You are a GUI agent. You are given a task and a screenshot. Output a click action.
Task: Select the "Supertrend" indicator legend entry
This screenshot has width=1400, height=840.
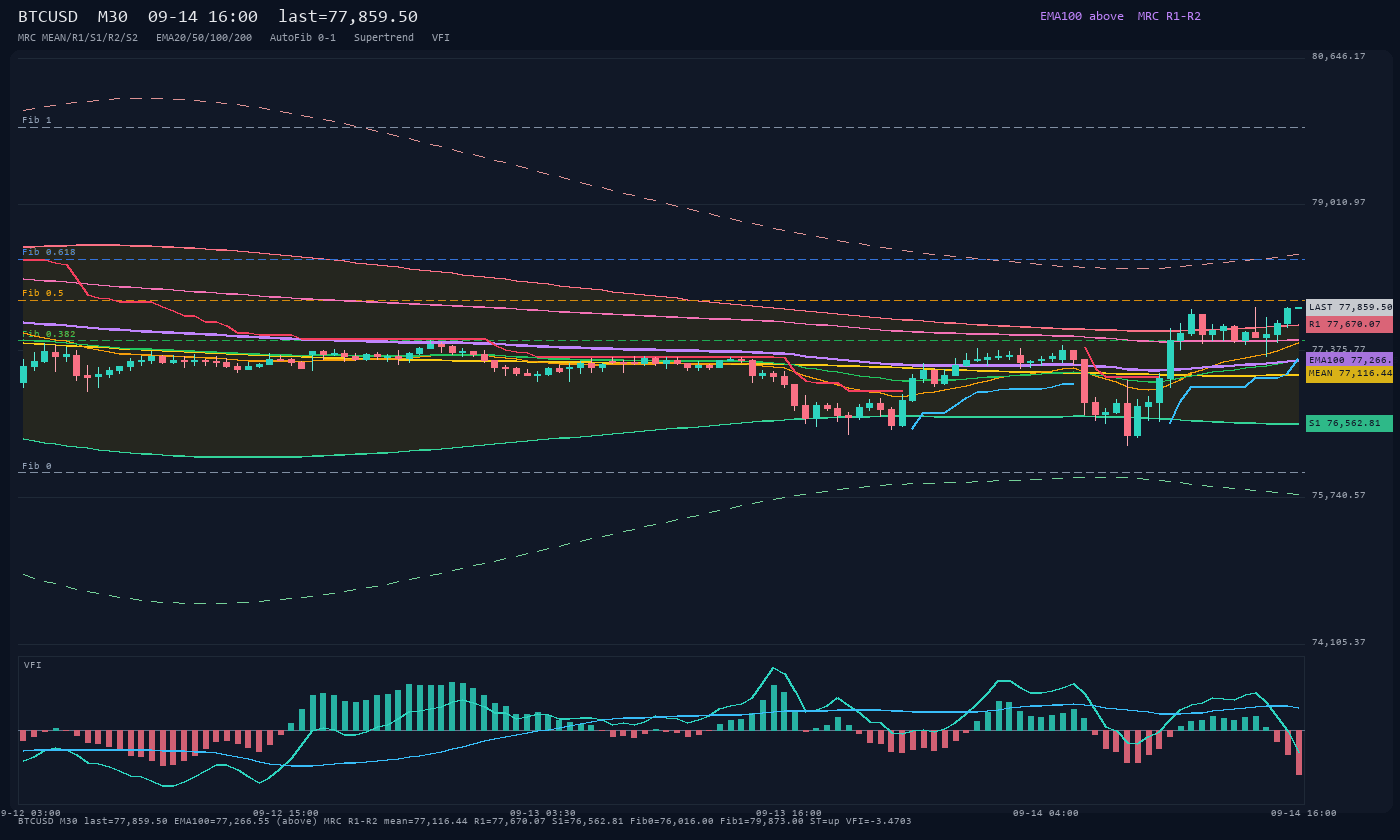[384, 38]
